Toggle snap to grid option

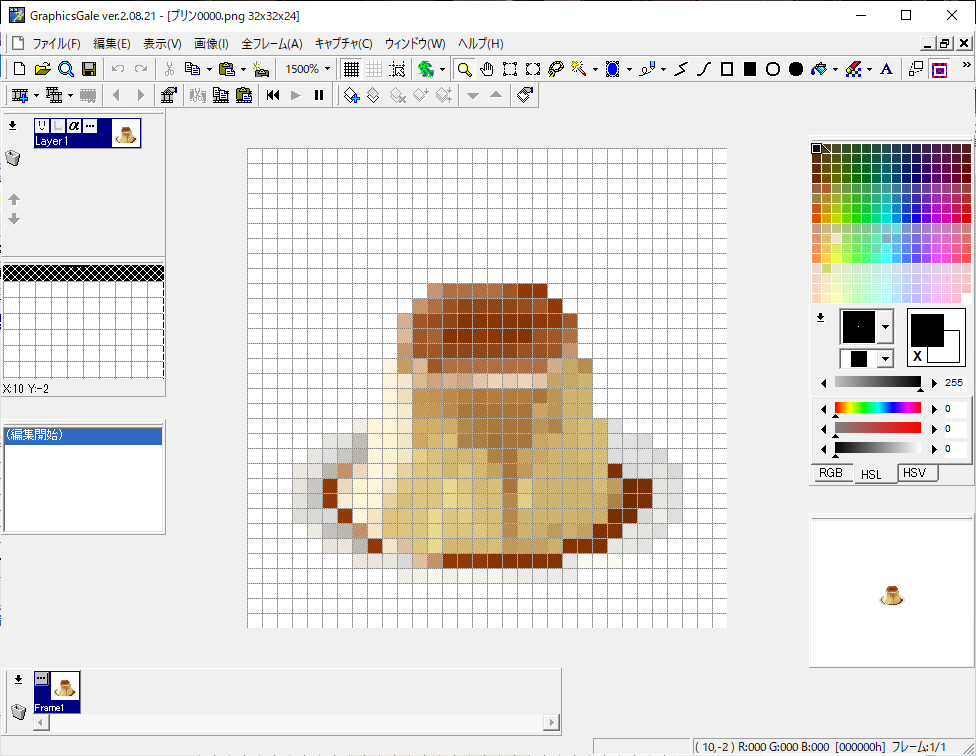coord(397,69)
